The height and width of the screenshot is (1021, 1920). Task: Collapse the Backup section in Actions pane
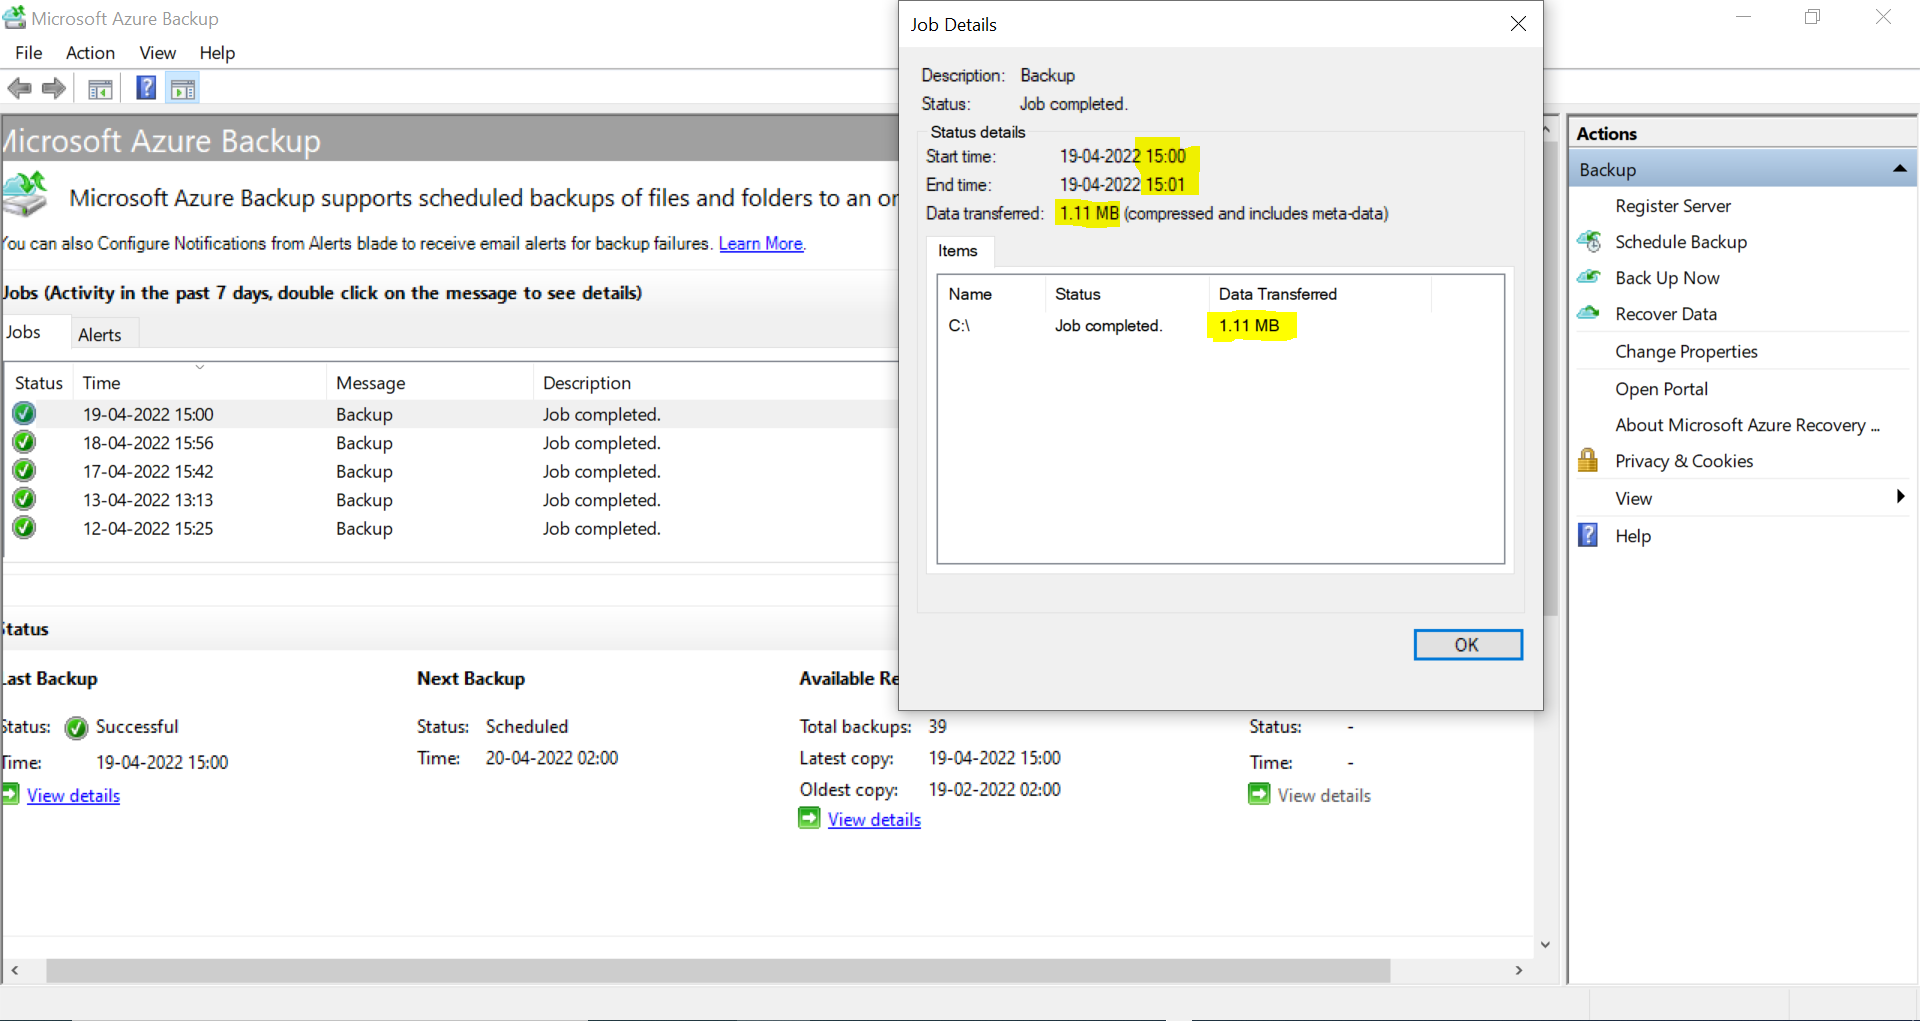tap(1899, 169)
